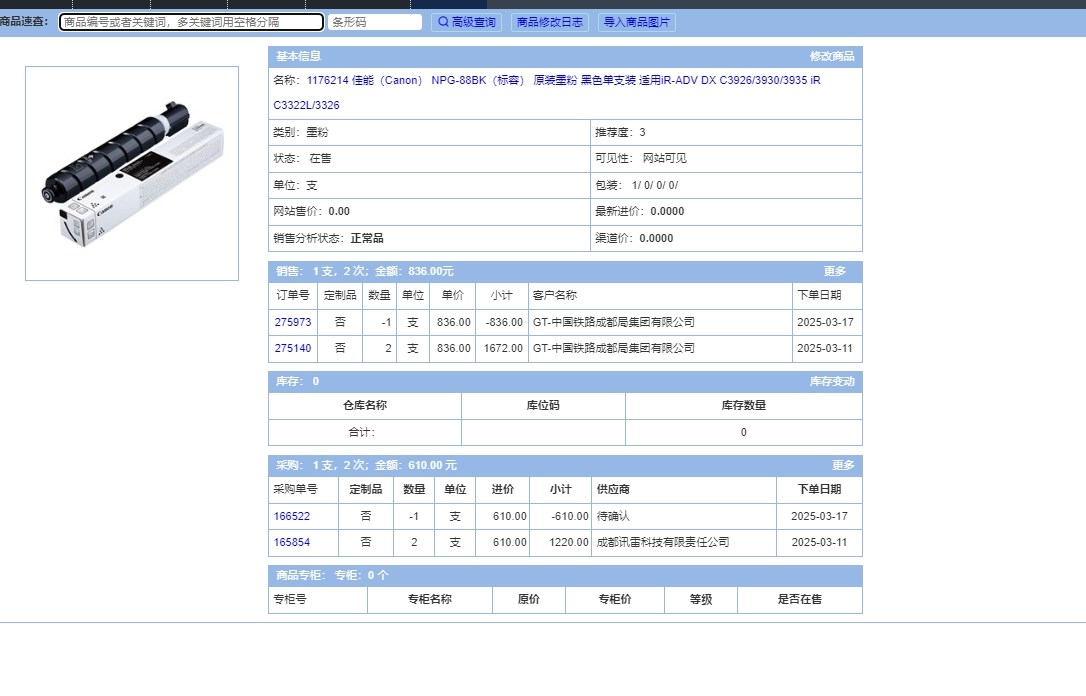Select the 单位 value 支 in basic info
Image resolution: width=1086 pixels, height=696 pixels.
[312, 186]
